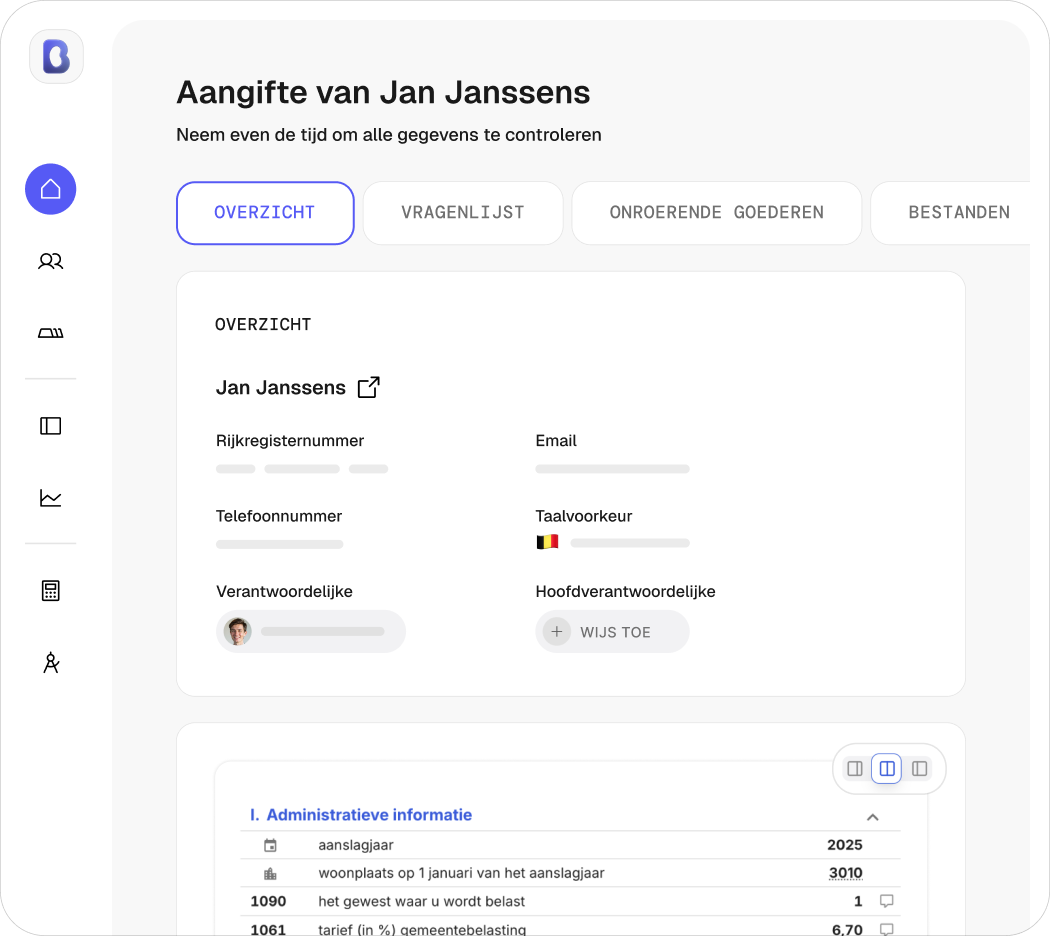Click the value 6,70 gemeentebelasting
1050x936 pixels.
coord(847,929)
